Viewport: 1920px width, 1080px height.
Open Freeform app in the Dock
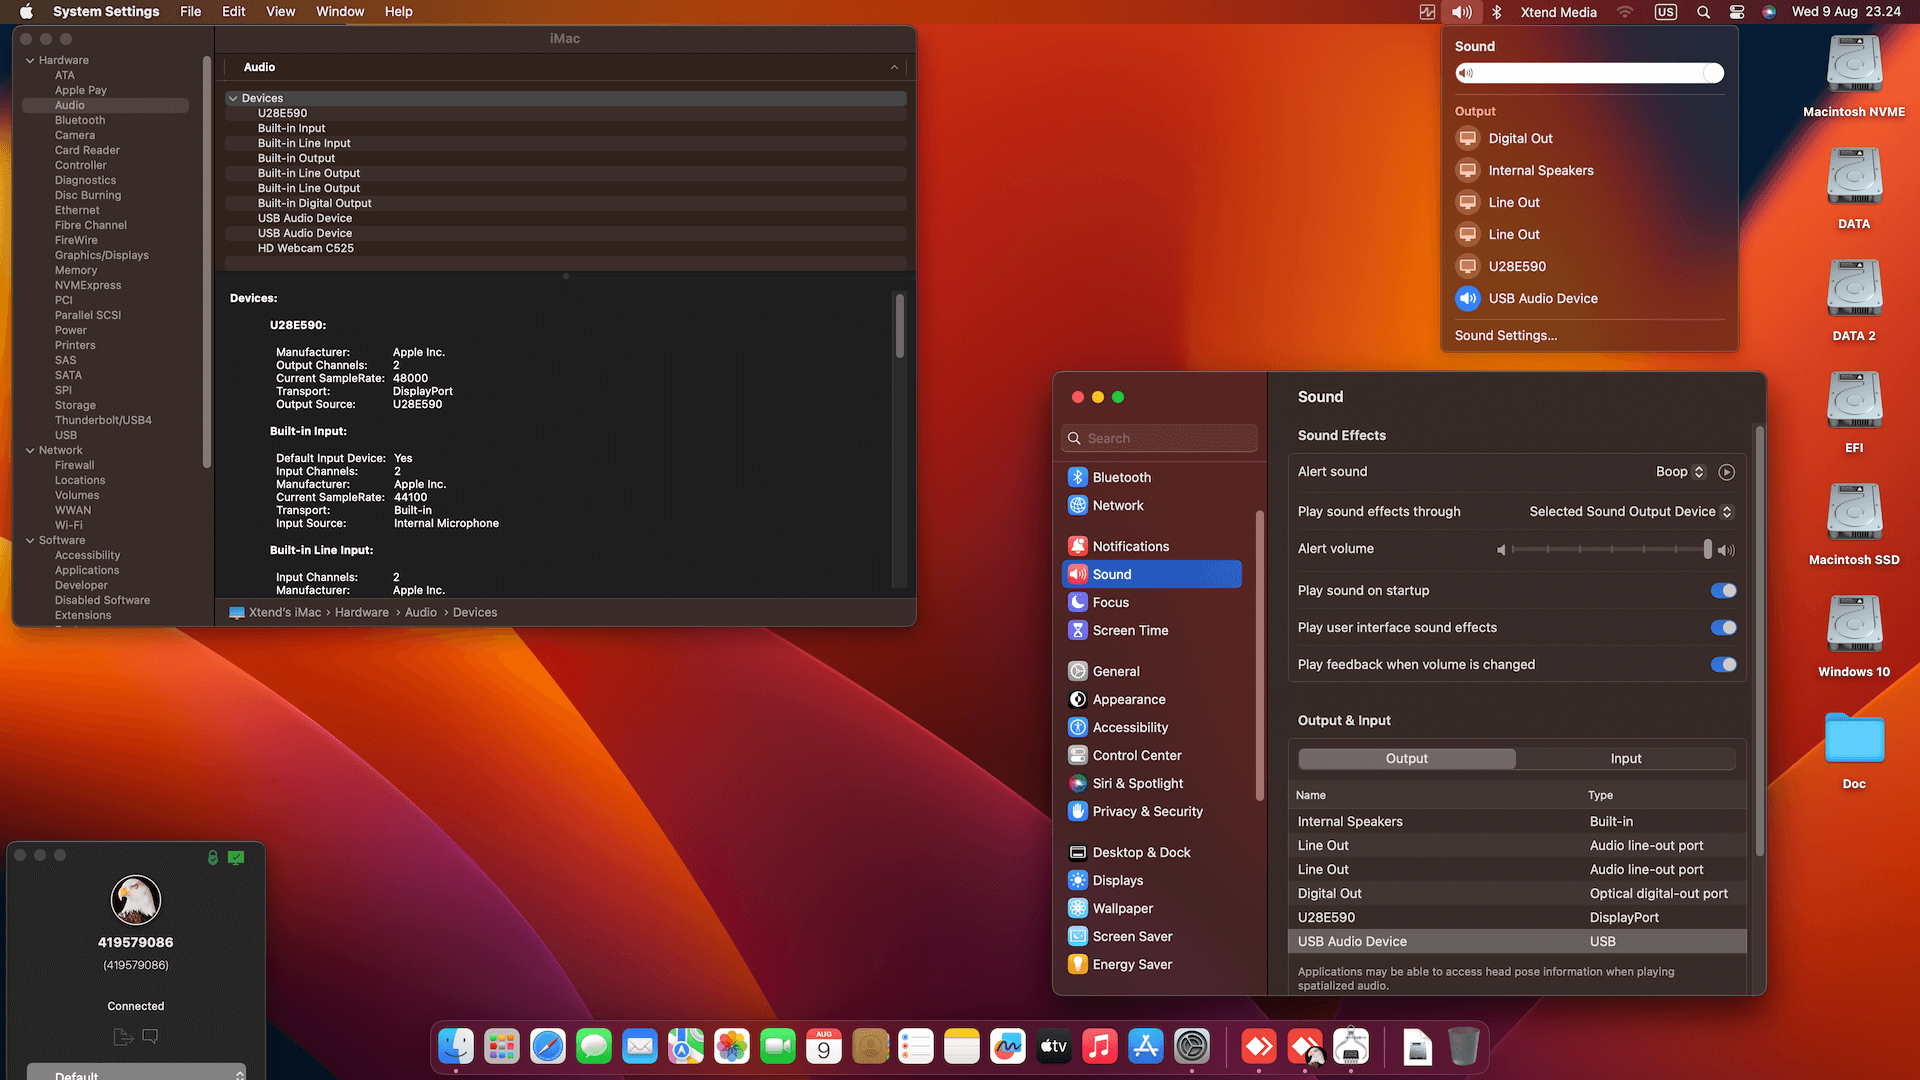click(x=1008, y=1047)
